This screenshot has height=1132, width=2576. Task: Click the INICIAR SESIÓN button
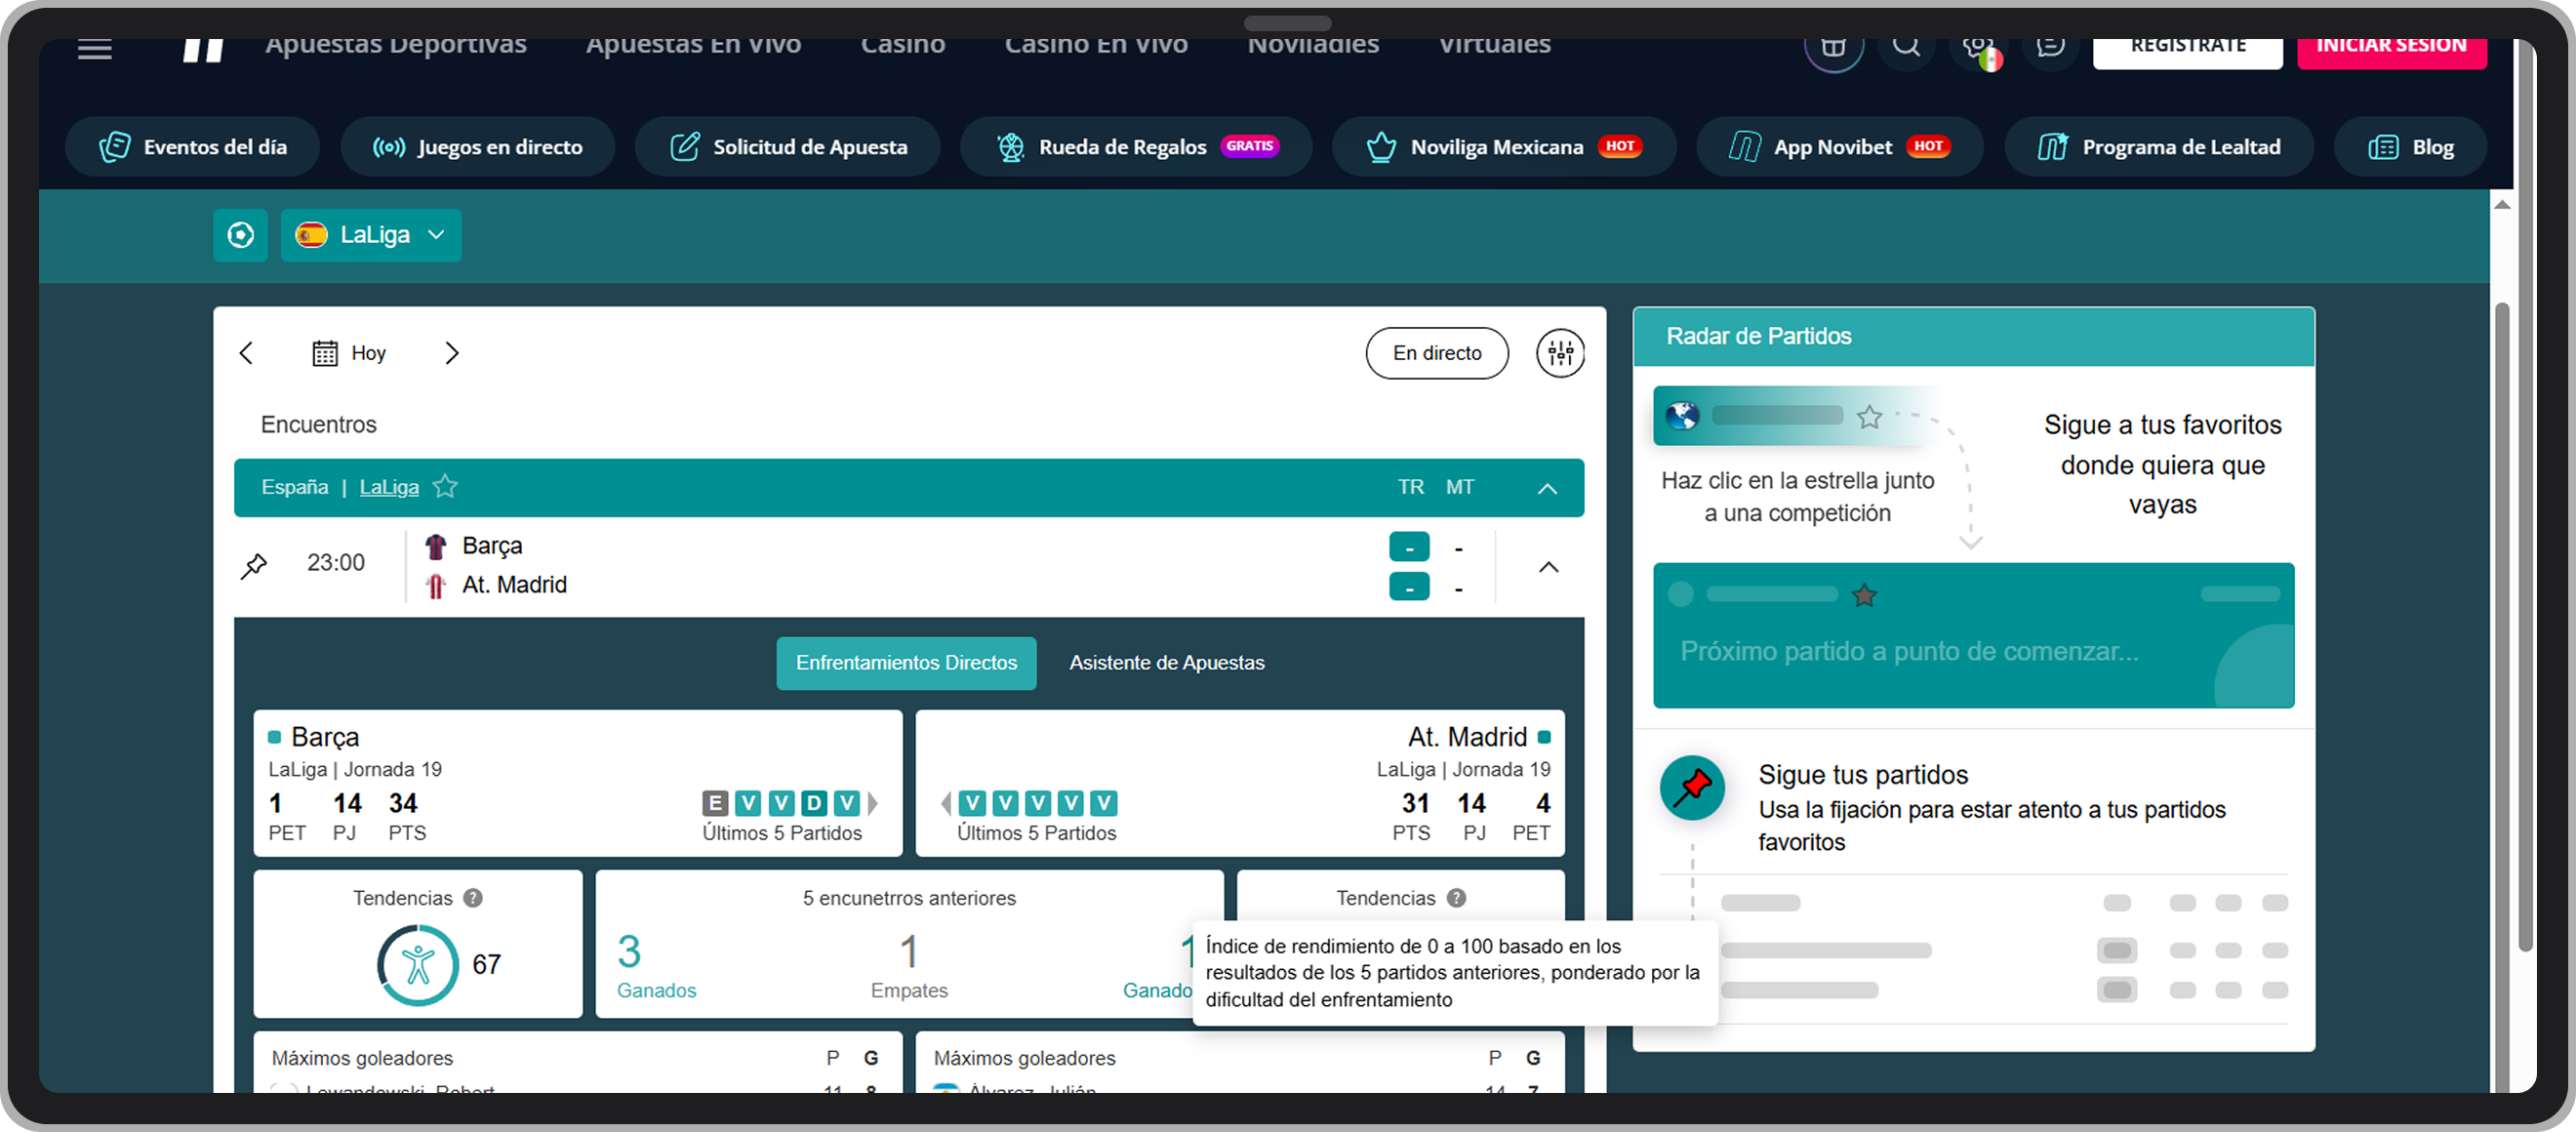pyautogui.click(x=2390, y=48)
